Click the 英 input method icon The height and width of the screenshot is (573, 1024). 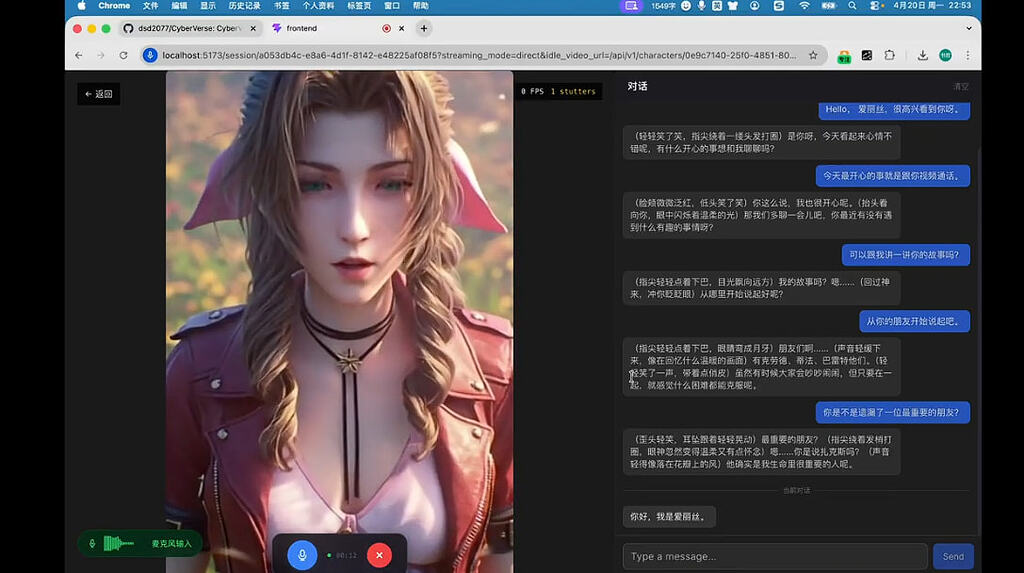(716, 6)
